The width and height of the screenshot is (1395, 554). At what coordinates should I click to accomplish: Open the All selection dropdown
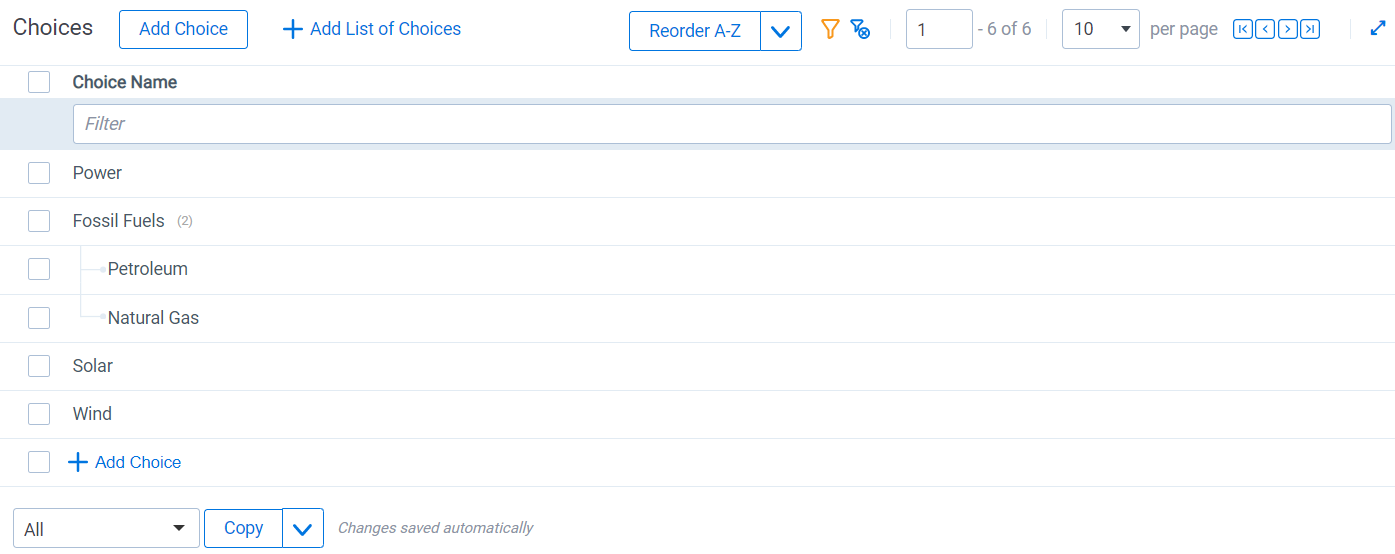click(x=106, y=528)
